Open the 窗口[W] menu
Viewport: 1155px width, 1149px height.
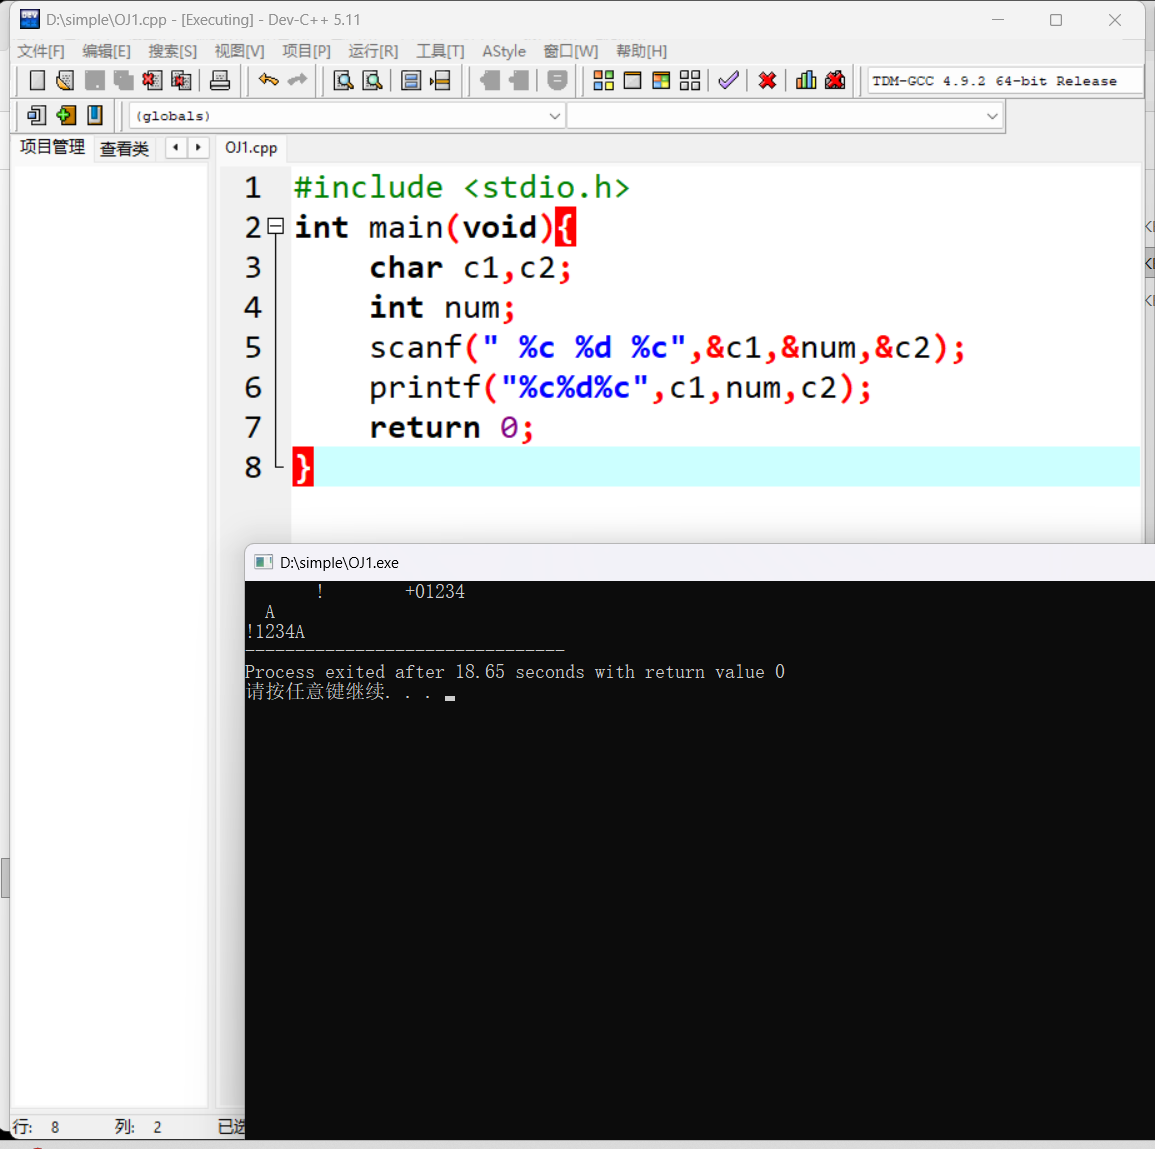click(x=571, y=51)
